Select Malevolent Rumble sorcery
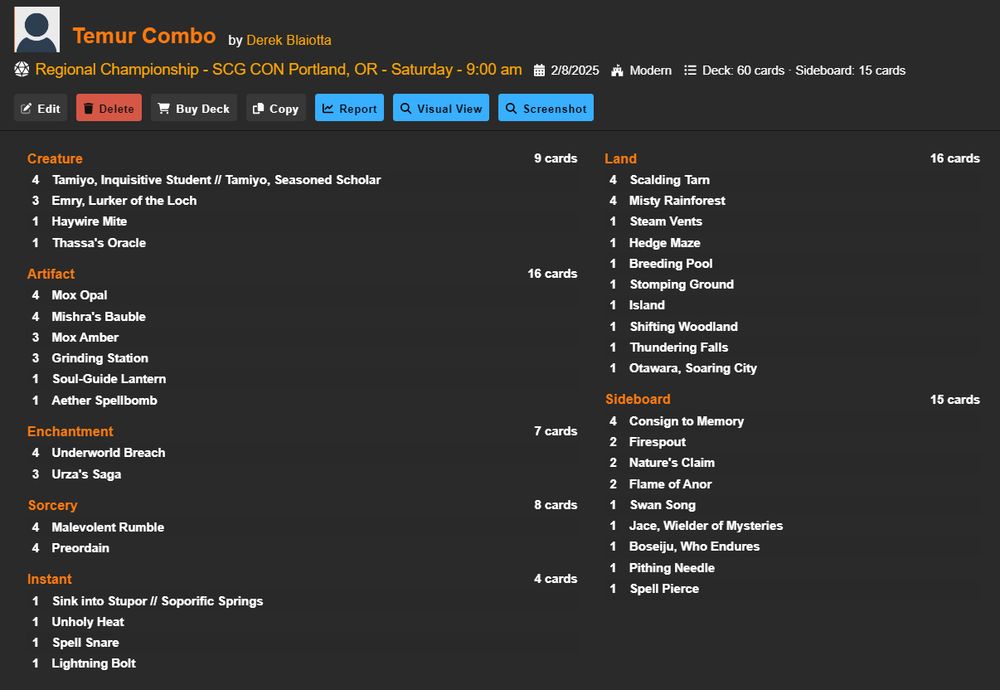 108,527
